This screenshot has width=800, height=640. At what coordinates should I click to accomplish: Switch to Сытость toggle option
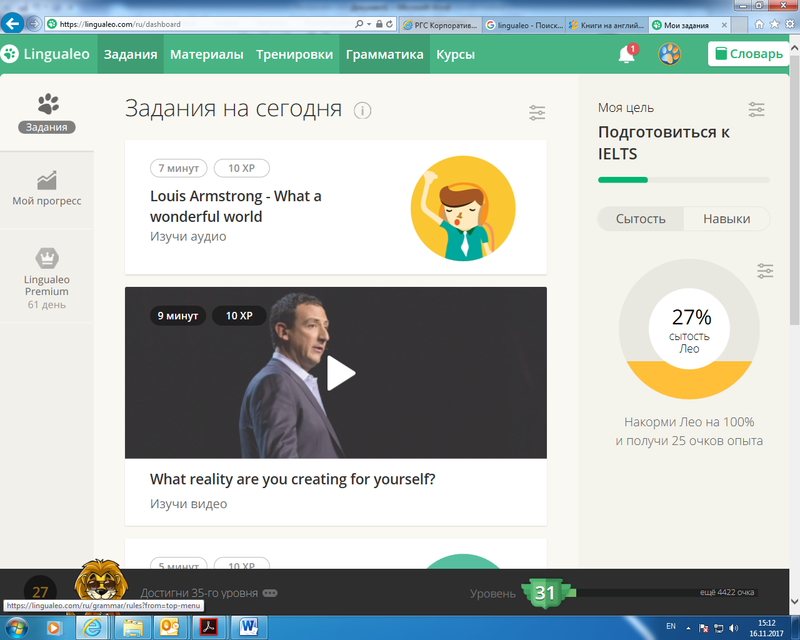(x=640, y=219)
